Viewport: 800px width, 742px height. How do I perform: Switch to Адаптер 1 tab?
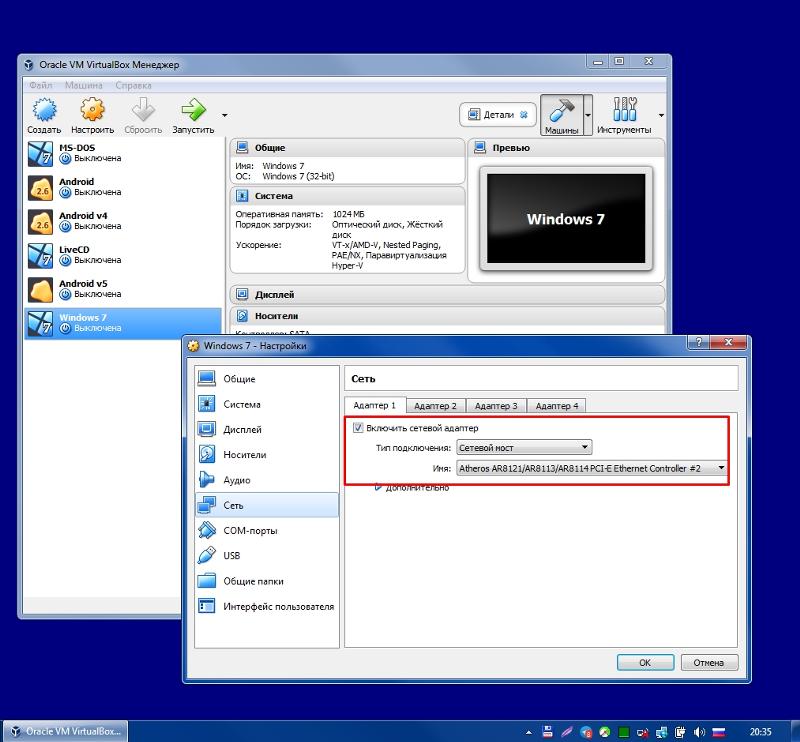pos(374,405)
